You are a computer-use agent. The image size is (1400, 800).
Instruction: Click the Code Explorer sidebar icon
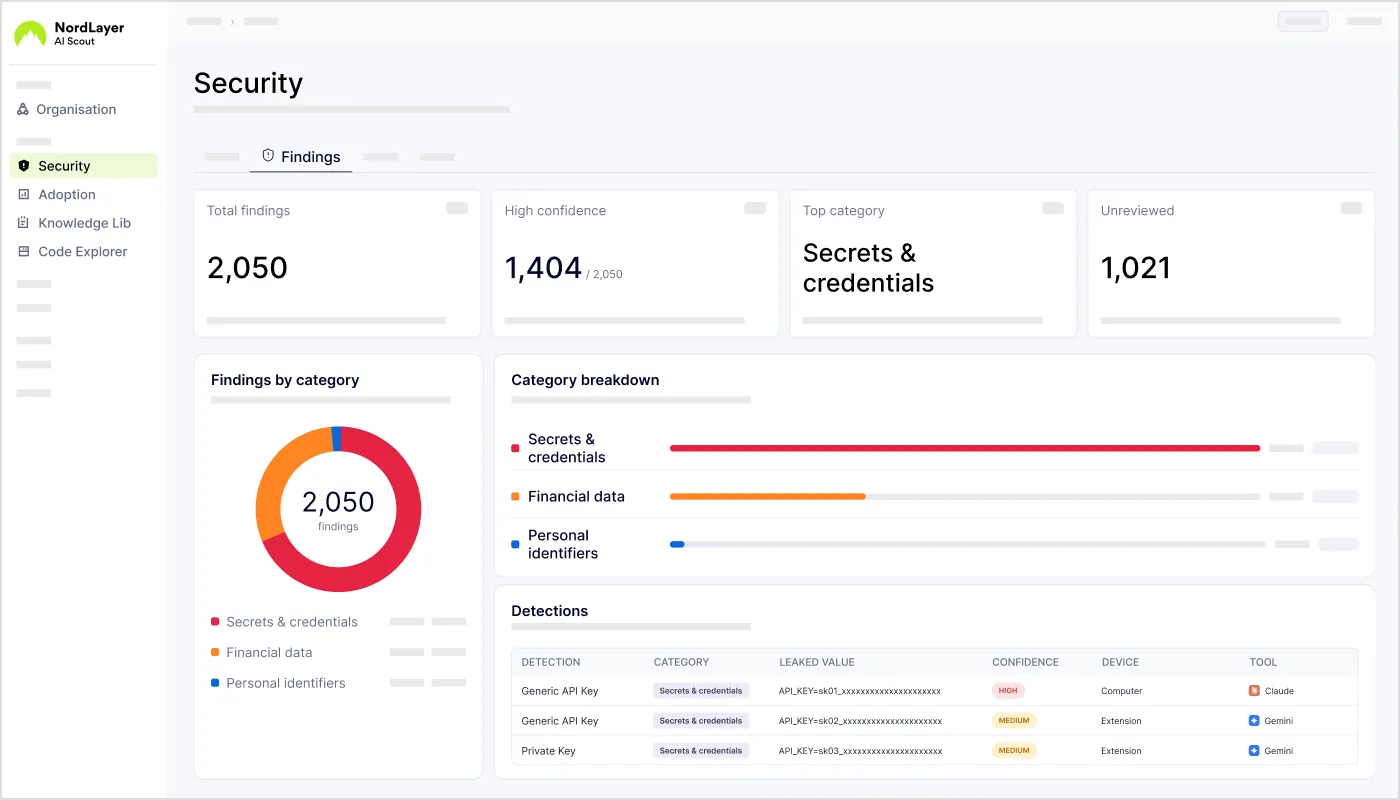click(x=24, y=251)
